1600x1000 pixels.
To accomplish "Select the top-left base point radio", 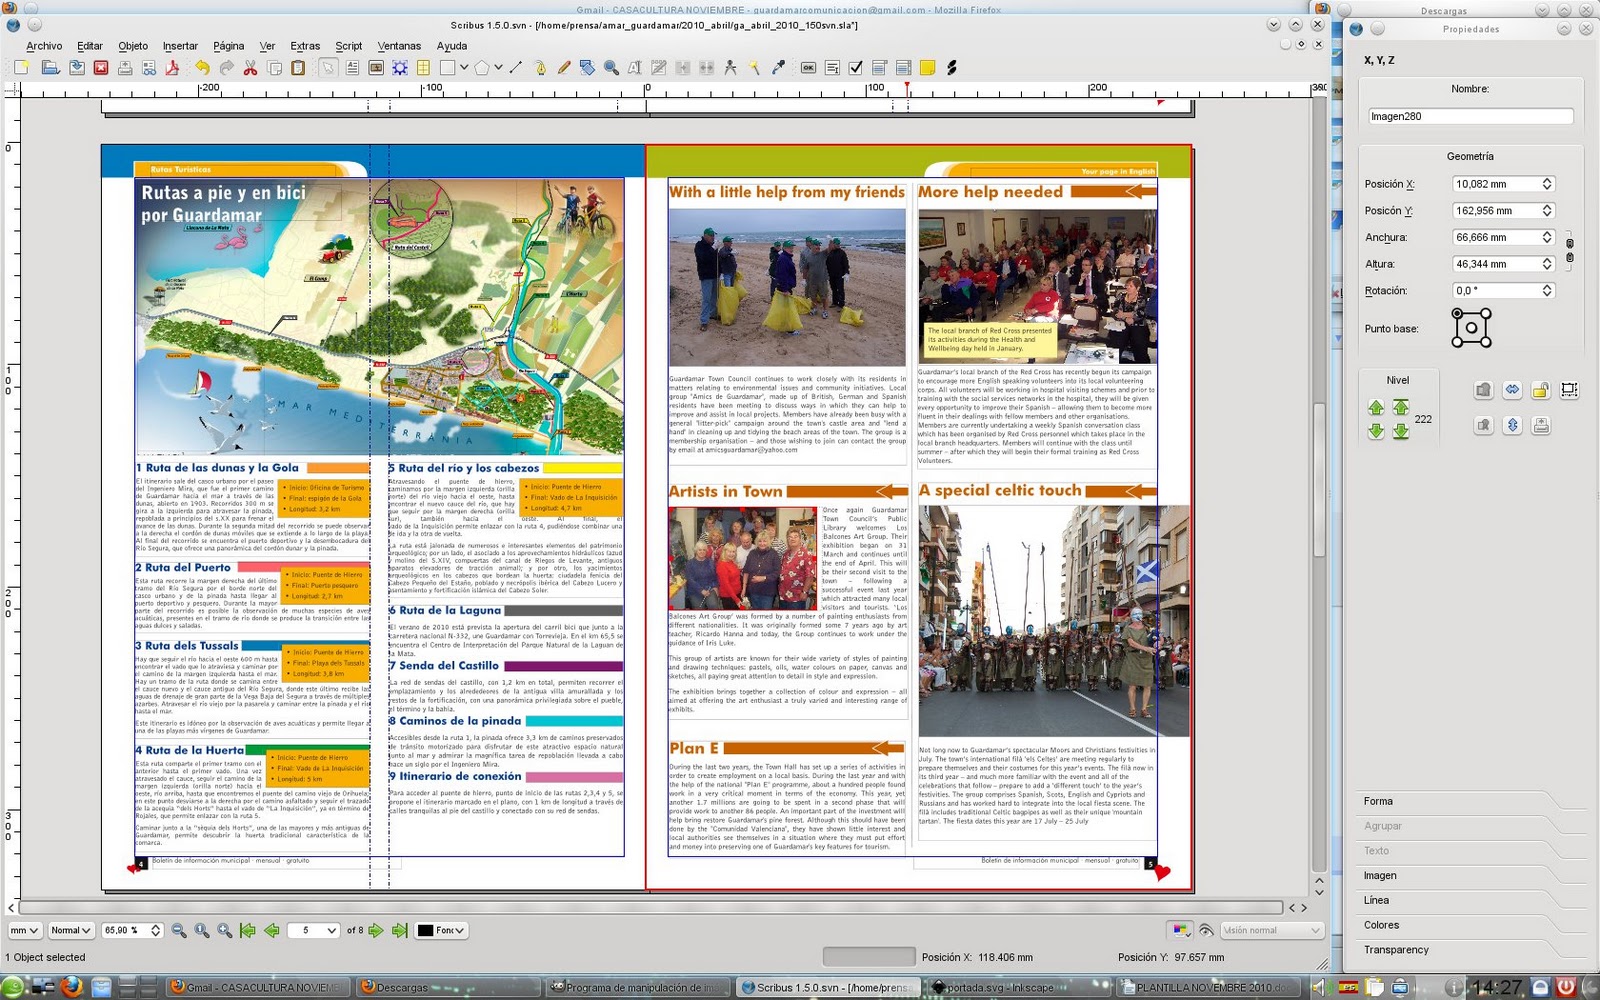I will (x=1457, y=313).
